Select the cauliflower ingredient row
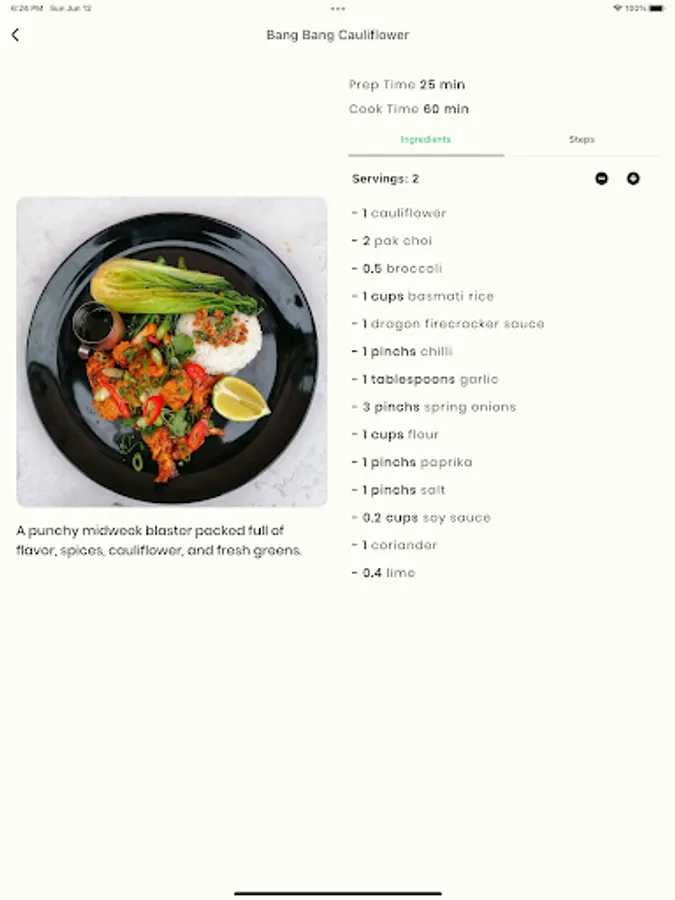The height and width of the screenshot is (900, 675). (399, 213)
